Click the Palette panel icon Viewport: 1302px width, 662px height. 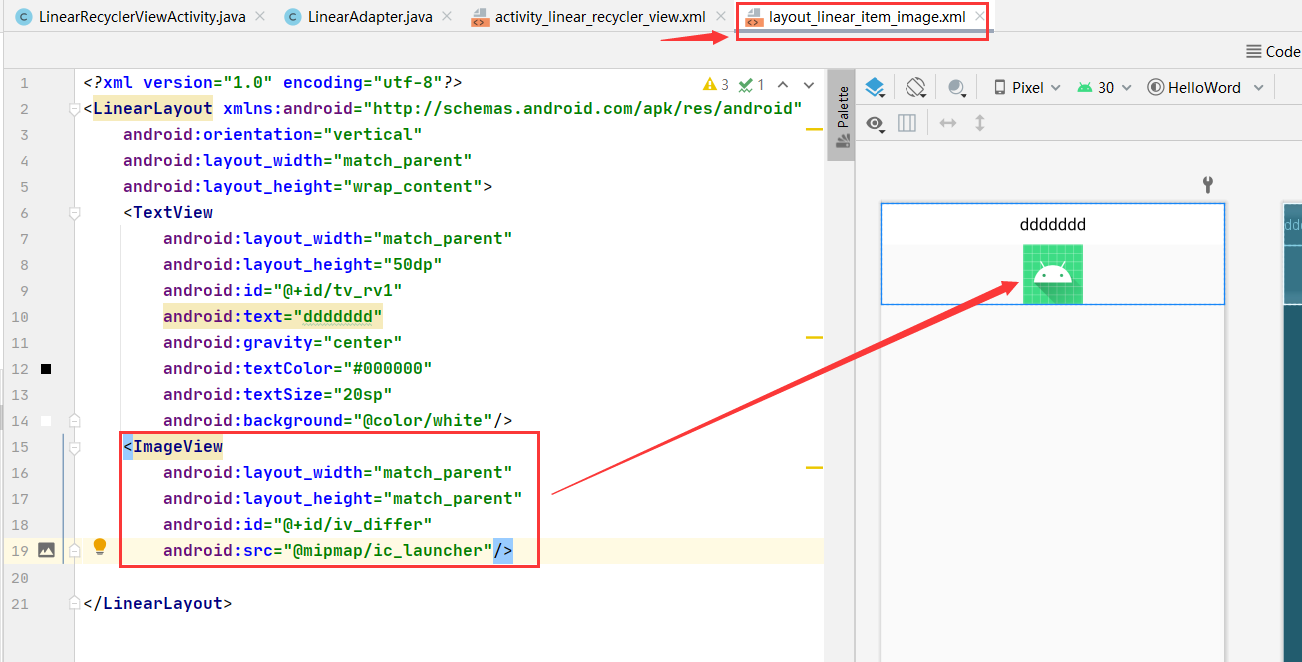click(x=843, y=142)
